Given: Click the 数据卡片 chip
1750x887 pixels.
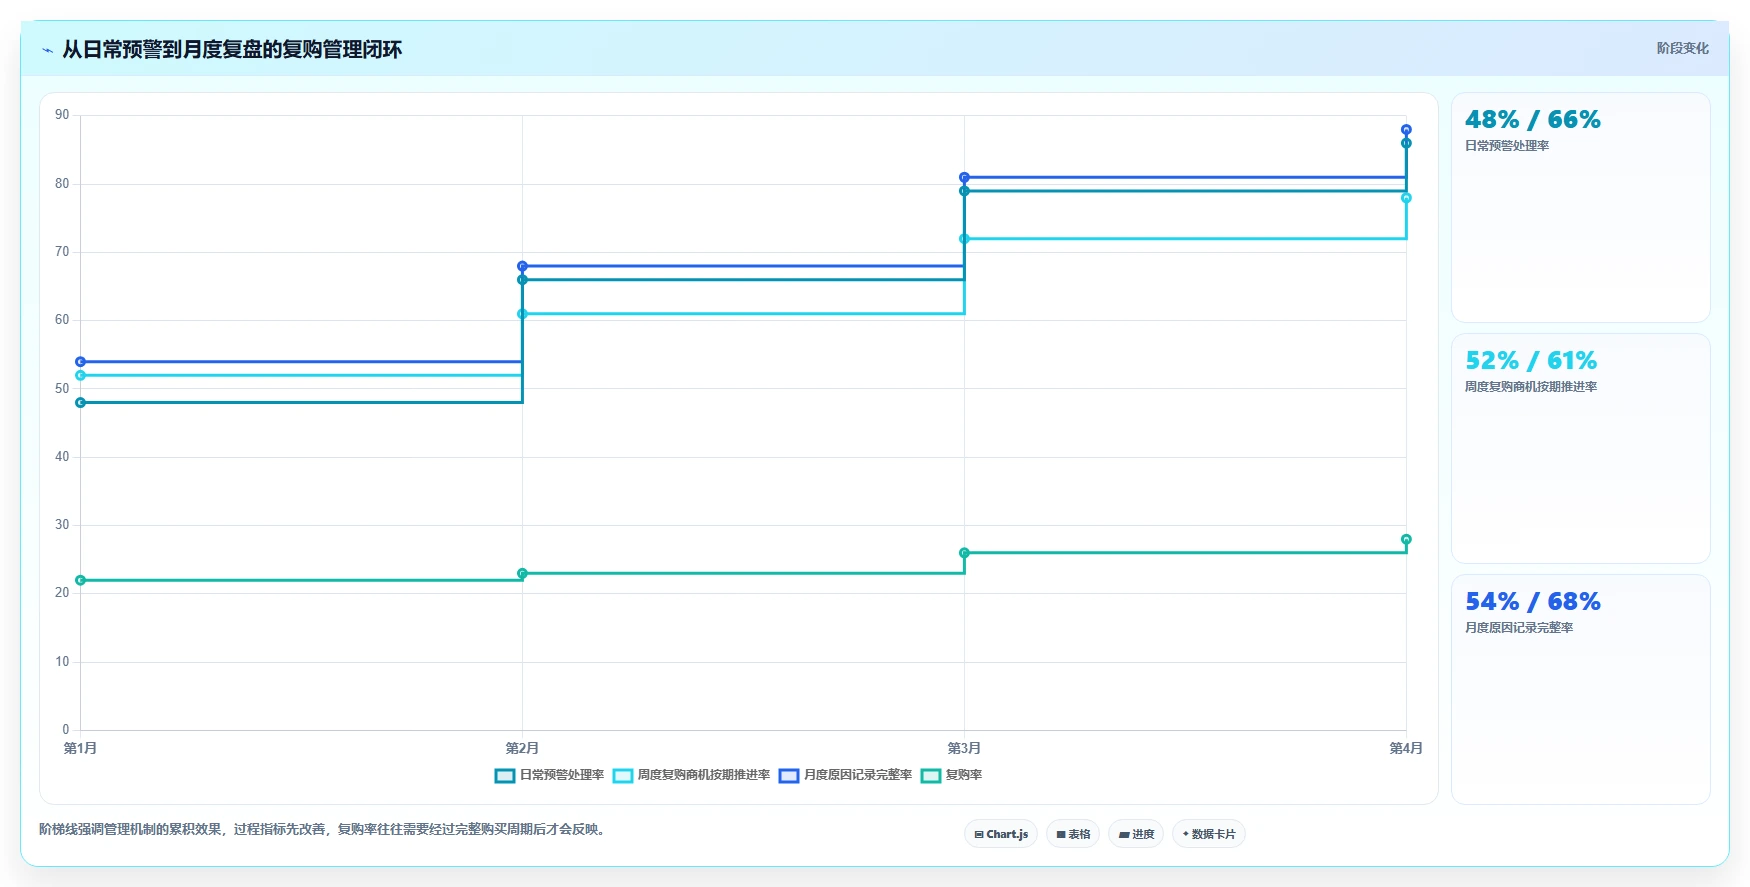Looking at the screenshot, I should pos(1209,834).
